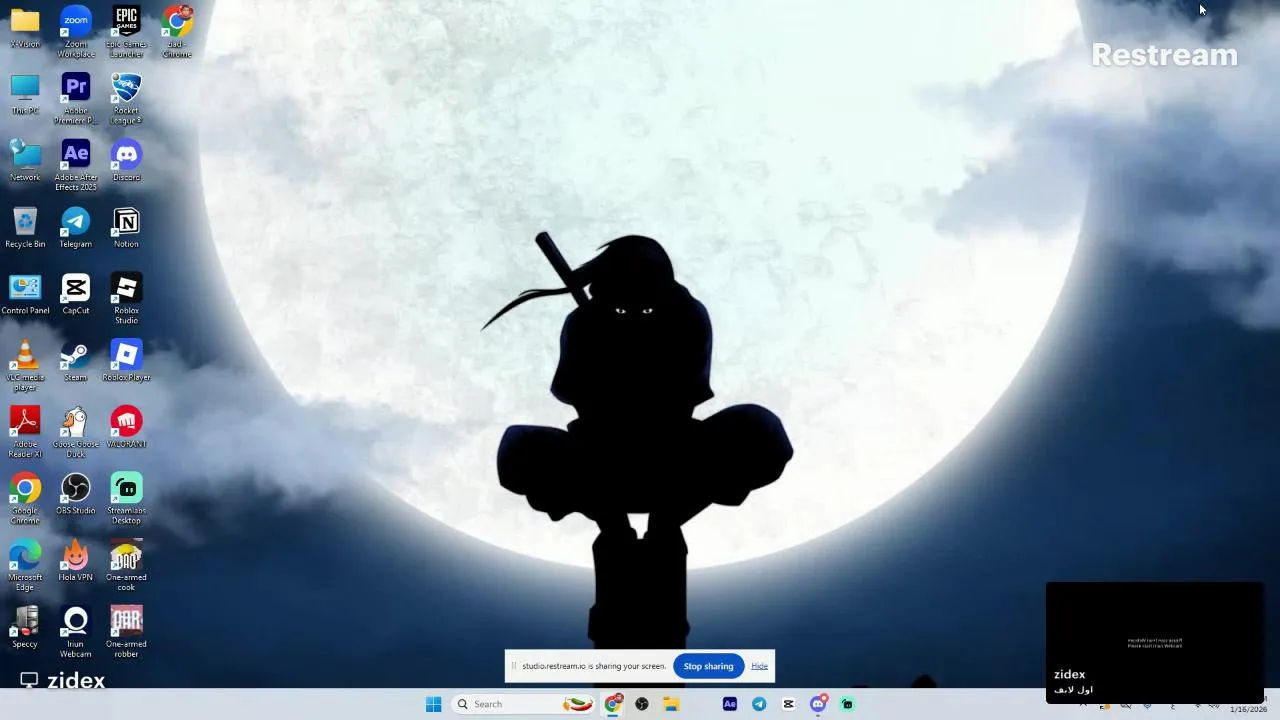The image size is (1280, 720).
Task: Select the Adobe Reader XI desktop shortcut
Action: click(25, 432)
